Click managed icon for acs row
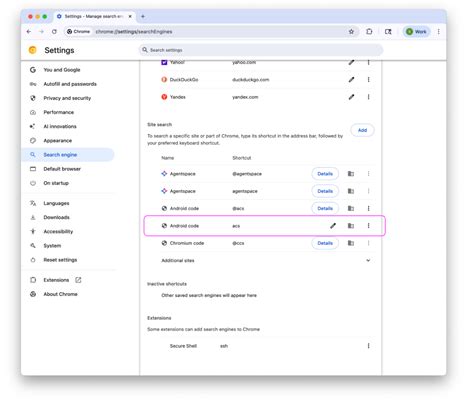 pos(351,226)
